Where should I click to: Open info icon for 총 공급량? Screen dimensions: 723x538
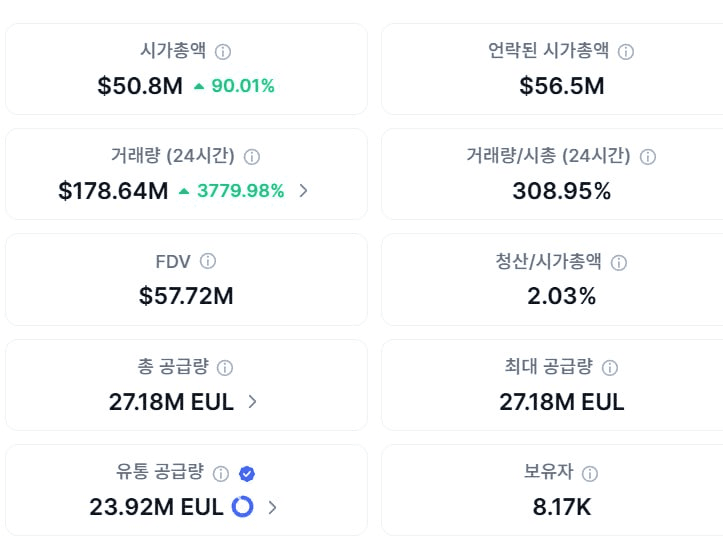tap(225, 368)
